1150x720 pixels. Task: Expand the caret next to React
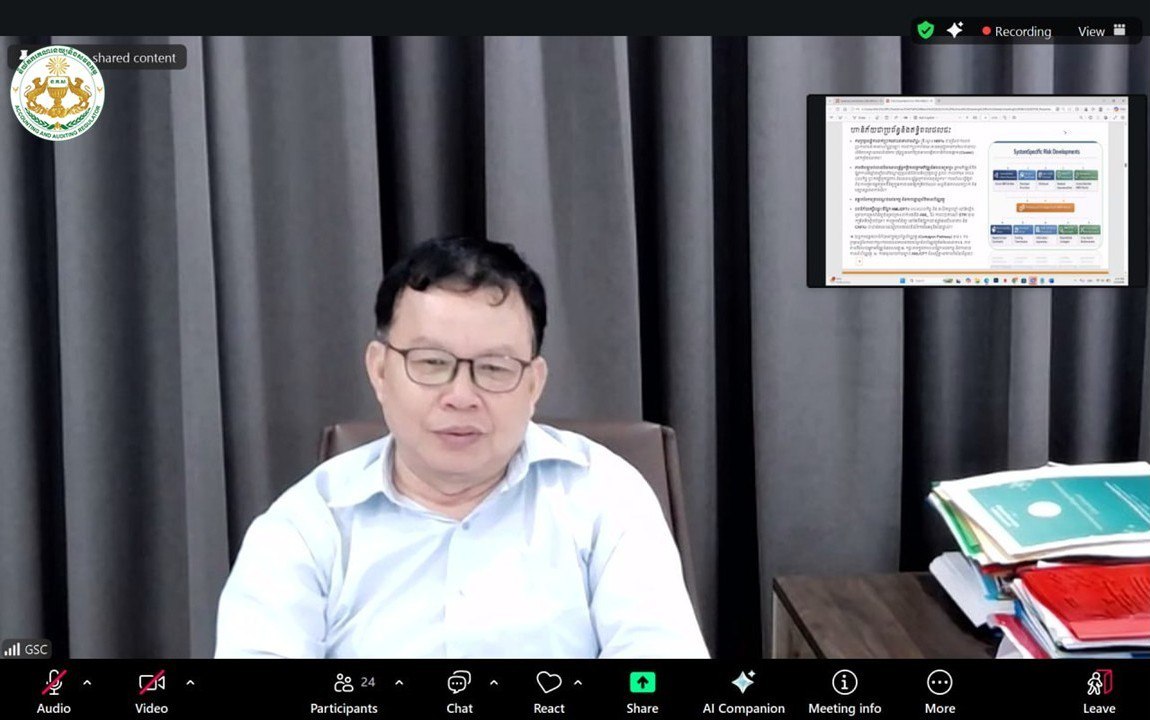pos(577,683)
